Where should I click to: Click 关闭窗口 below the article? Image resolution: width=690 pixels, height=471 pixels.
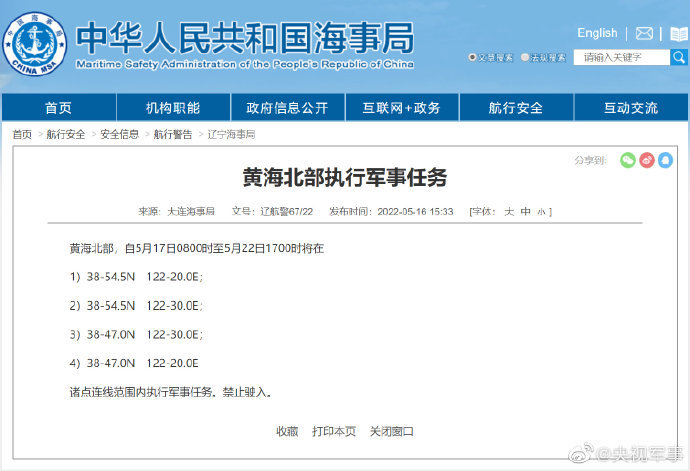click(391, 431)
